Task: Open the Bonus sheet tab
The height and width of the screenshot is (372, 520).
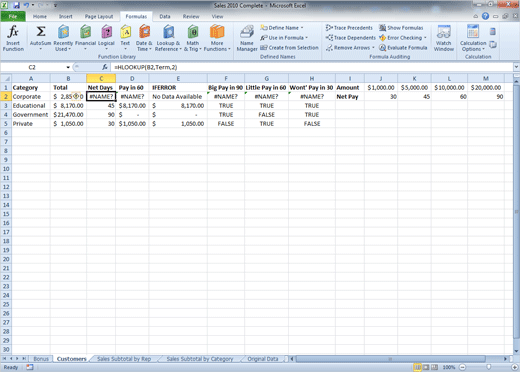Action: pyautogui.click(x=41, y=359)
